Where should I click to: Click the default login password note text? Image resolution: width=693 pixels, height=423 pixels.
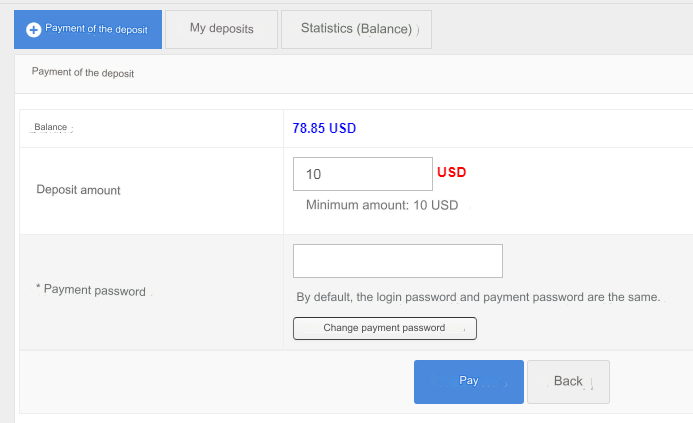478,297
